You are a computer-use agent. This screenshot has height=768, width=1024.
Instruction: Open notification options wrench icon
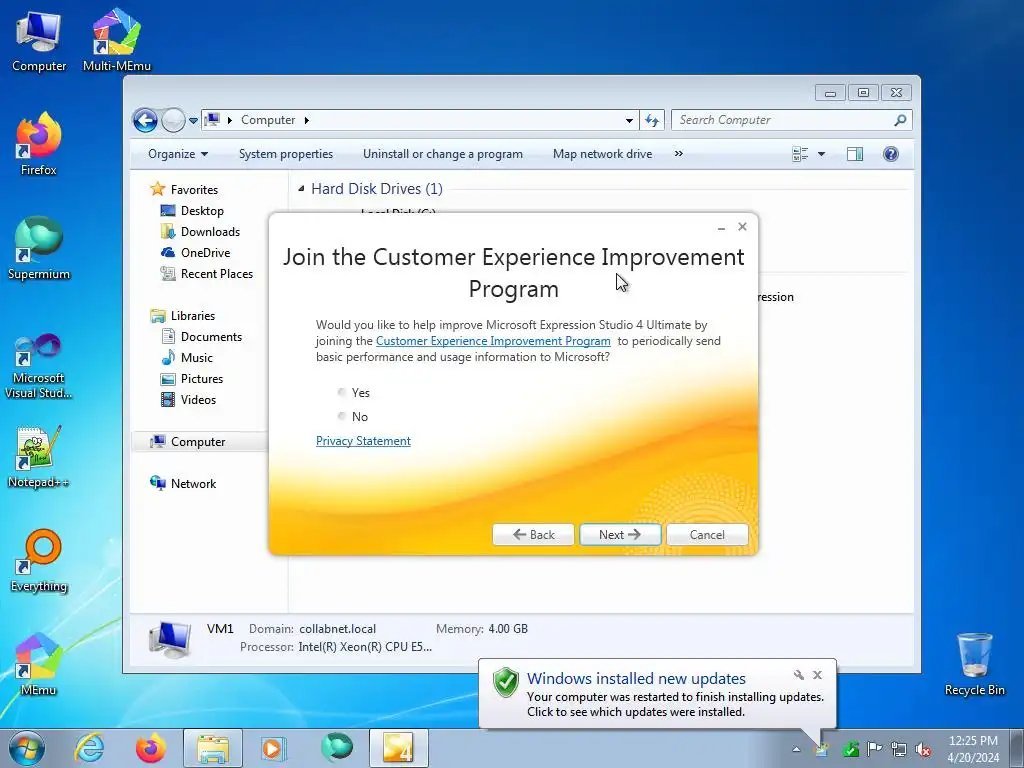[799, 675]
